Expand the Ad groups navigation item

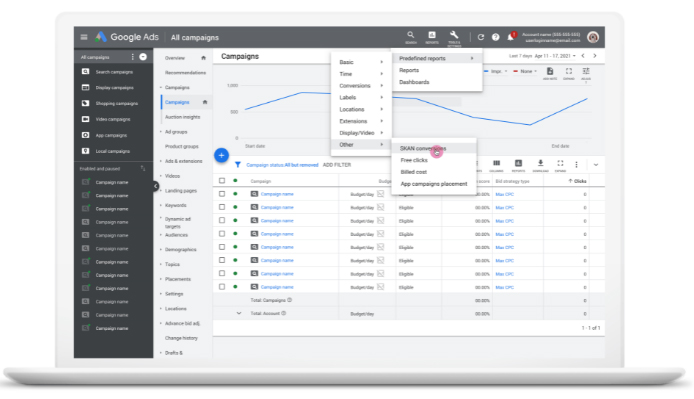tap(176, 132)
